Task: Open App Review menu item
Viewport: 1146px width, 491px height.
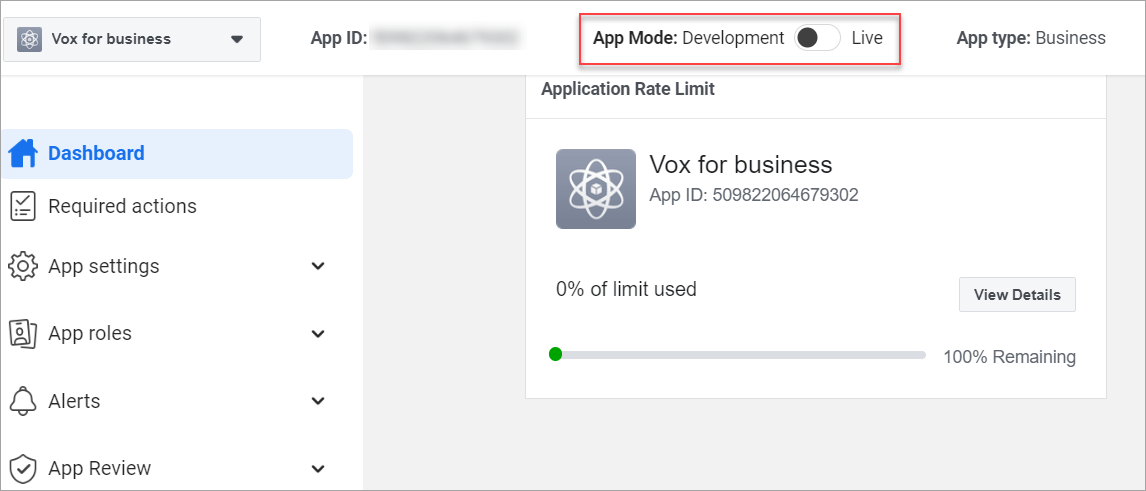Action: click(99, 468)
